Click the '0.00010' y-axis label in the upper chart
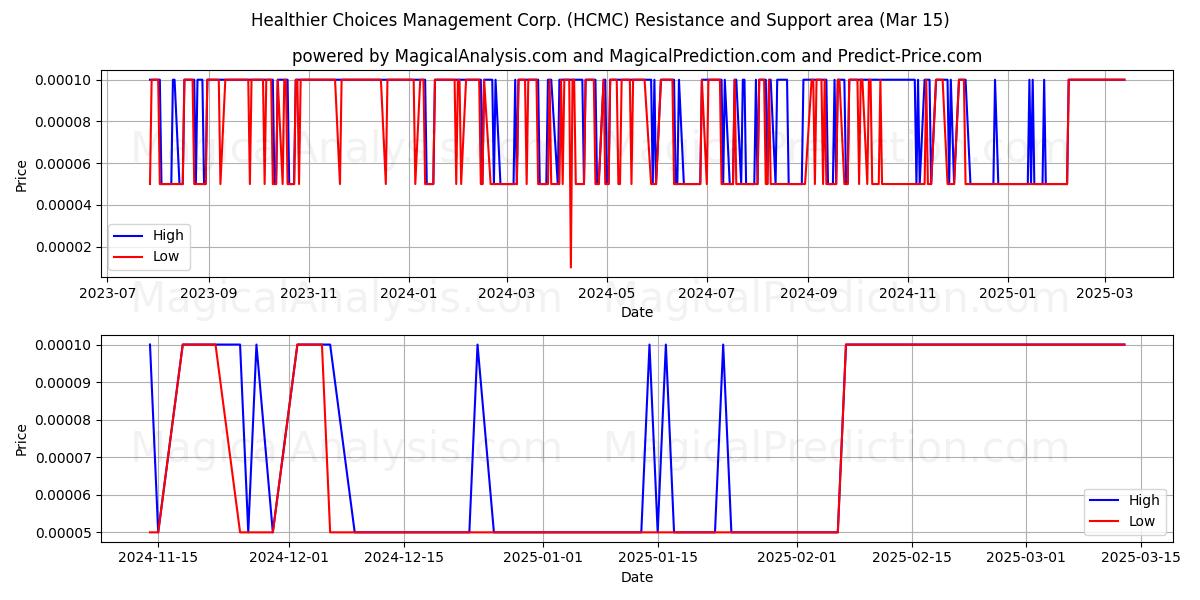The image size is (1200, 600). click(62, 80)
